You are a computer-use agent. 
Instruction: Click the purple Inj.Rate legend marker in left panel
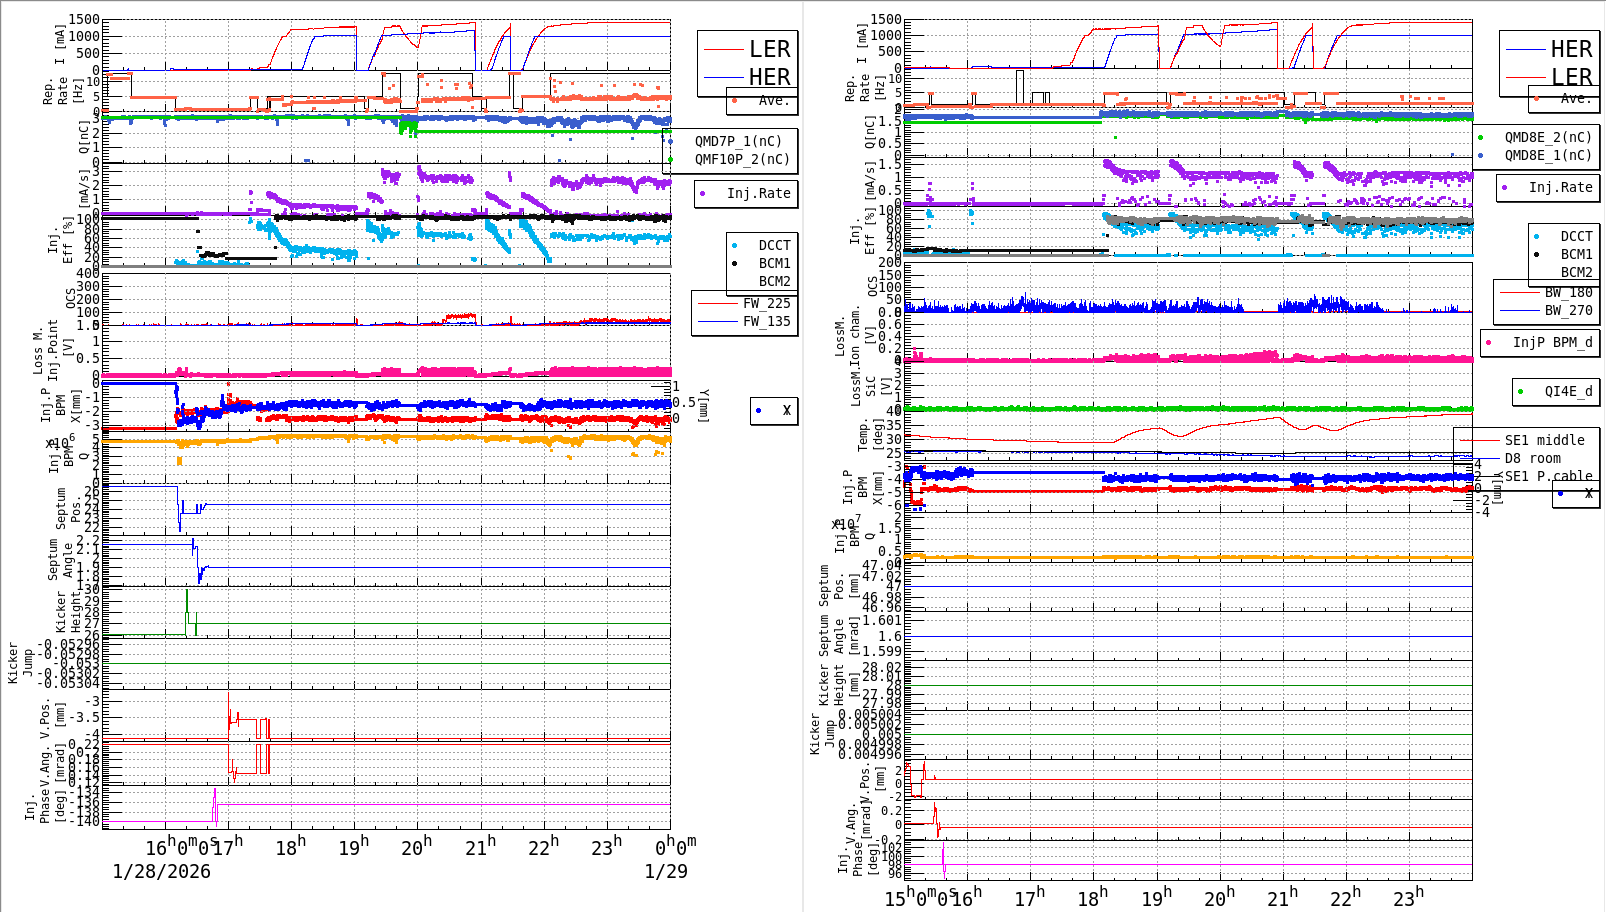click(702, 193)
